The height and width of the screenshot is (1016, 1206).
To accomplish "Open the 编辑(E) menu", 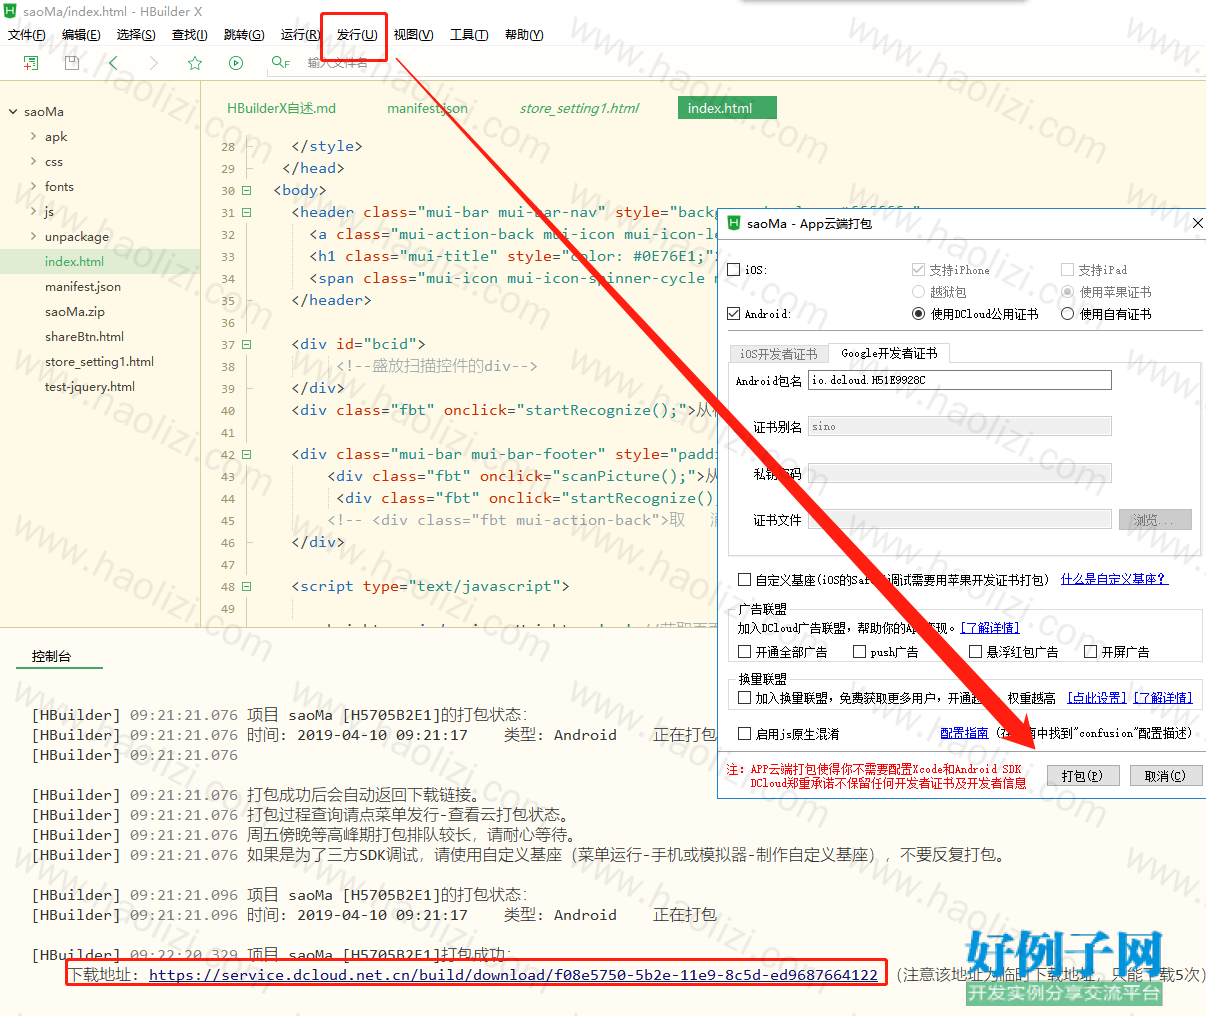I will pyautogui.click(x=81, y=35).
